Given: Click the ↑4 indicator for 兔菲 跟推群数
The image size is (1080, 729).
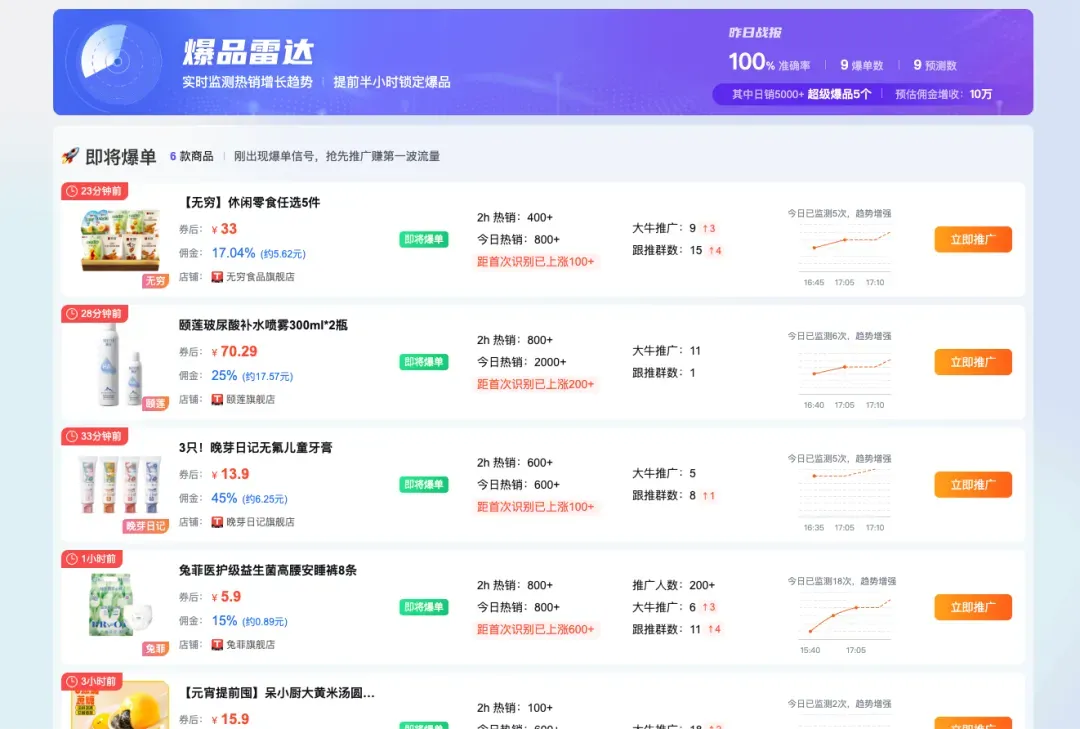Looking at the screenshot, I should point(714,629).
